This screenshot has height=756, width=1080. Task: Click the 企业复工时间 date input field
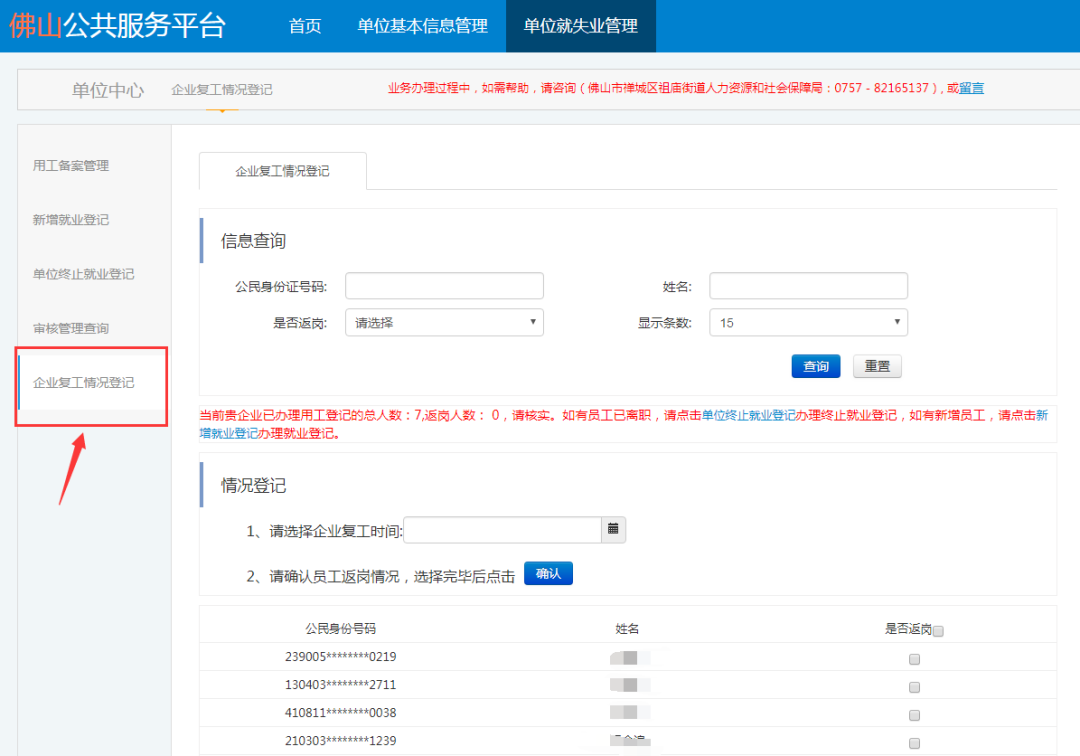coord(502,529)
